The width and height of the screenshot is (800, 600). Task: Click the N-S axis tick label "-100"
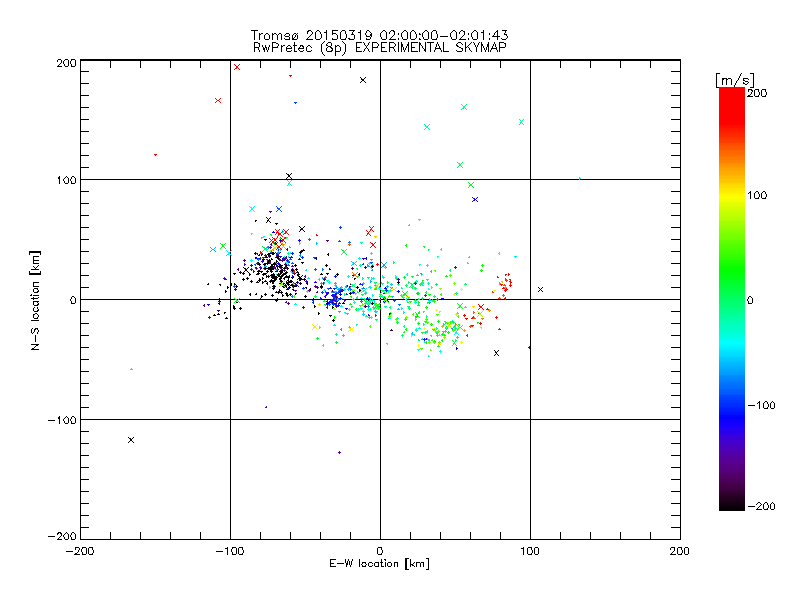click(x=62, y=420)
